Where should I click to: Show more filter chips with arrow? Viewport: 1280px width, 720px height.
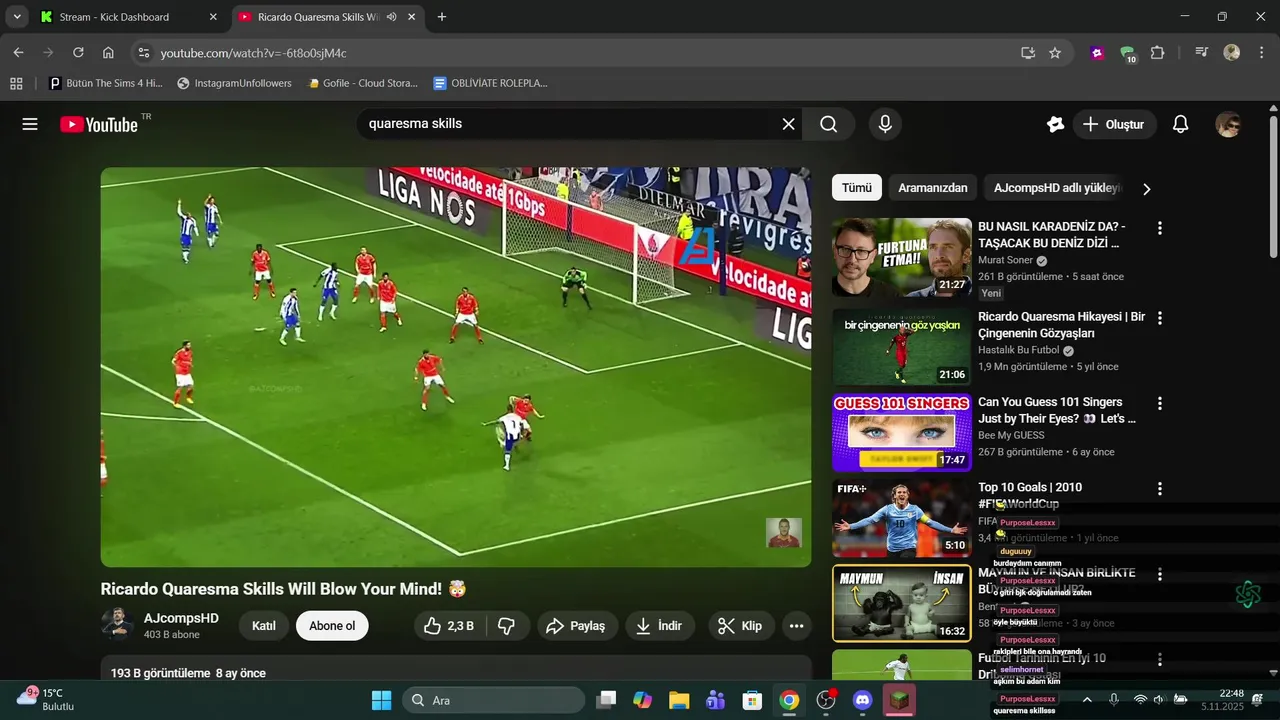(x=1147, y=189)
